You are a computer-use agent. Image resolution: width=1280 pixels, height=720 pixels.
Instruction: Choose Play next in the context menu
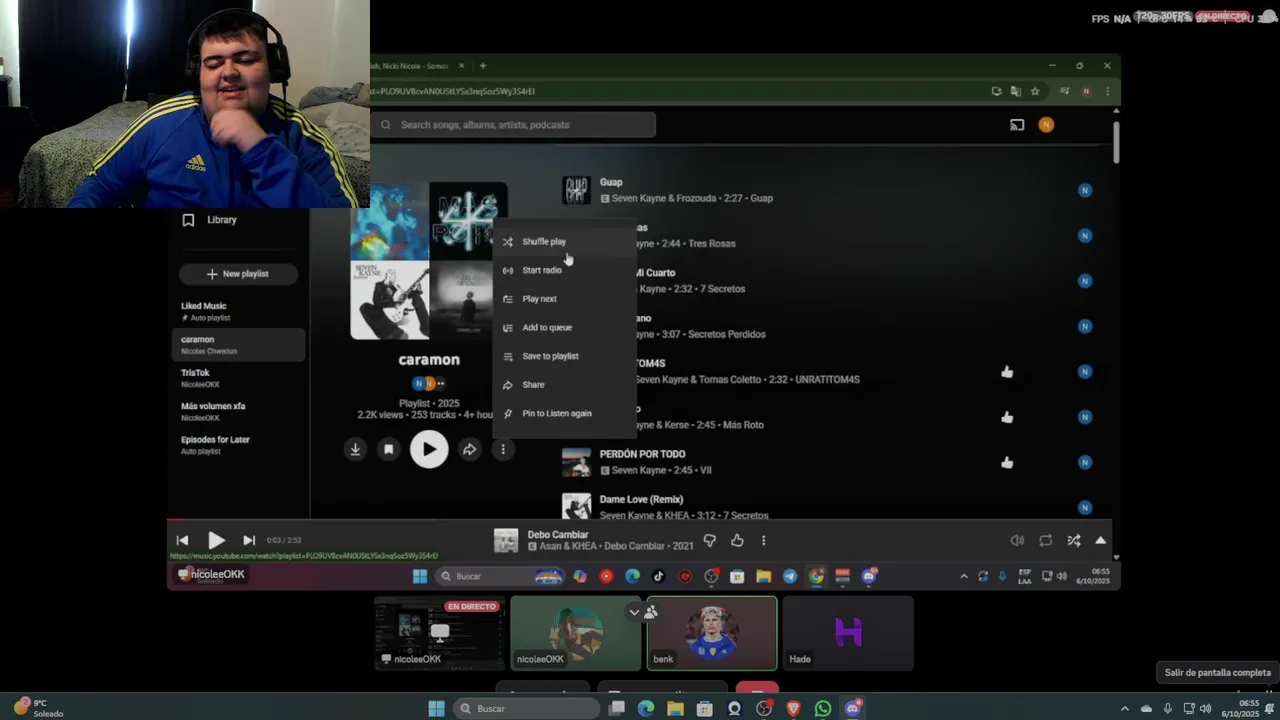pyautogui.click(x=564, y=299)
